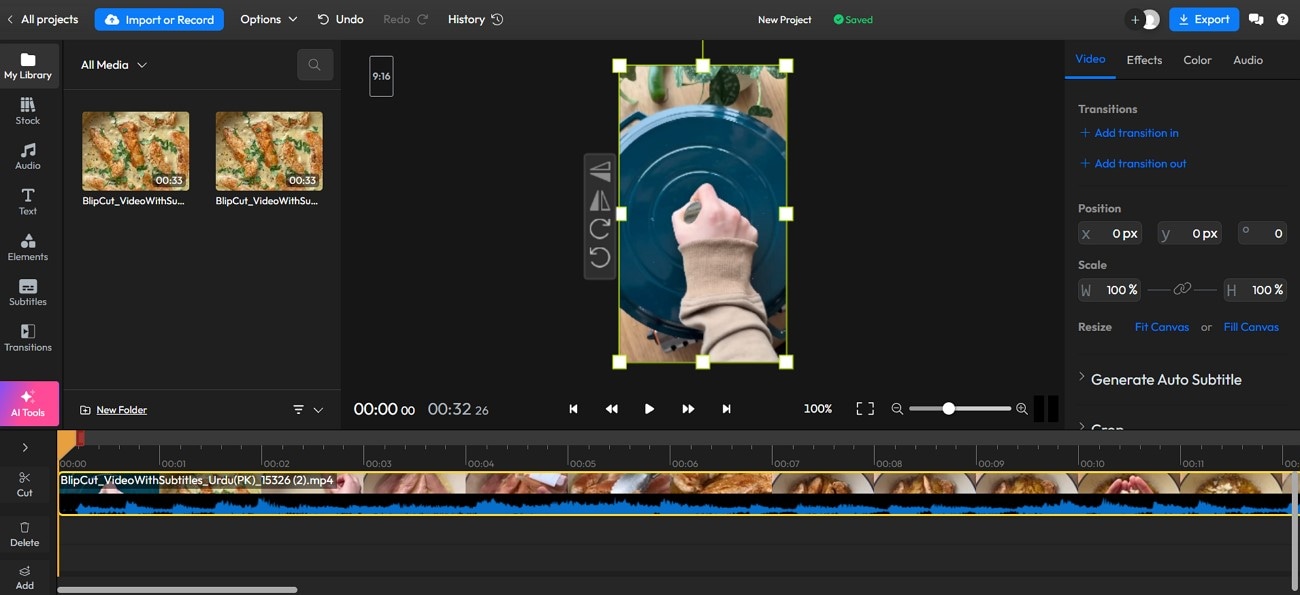Select the 9:16 aspect ratio icon

coord(381,76)
